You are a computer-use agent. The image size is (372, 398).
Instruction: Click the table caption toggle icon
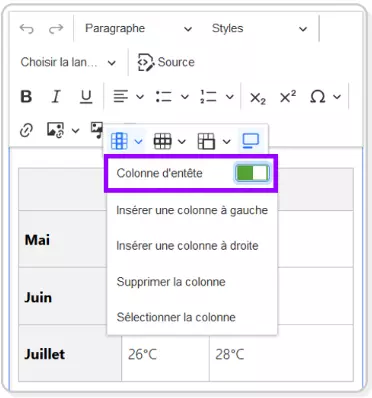click(x=250, y=141)
